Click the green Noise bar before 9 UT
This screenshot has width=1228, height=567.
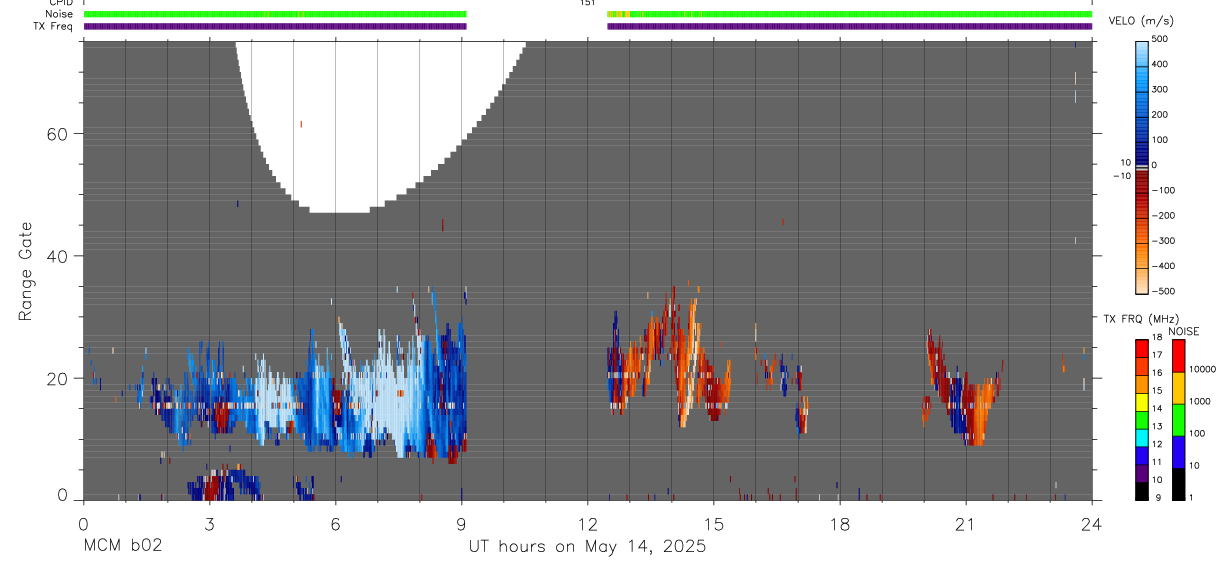point(275,14)
